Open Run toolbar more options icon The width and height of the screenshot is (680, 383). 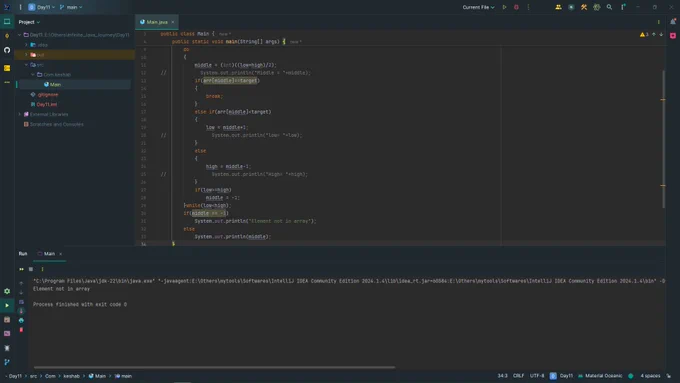(x=42, y=269)
